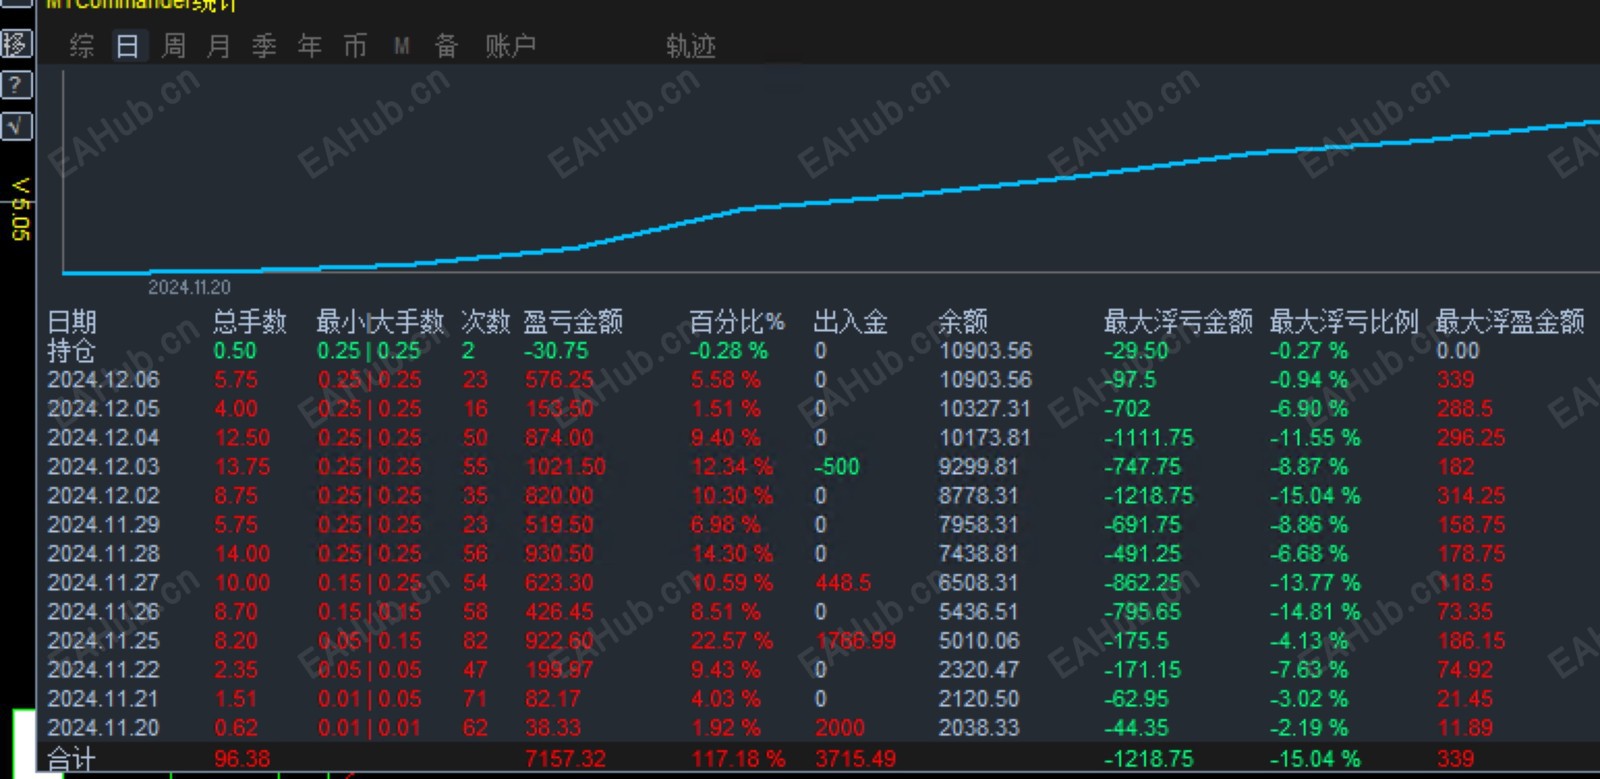Select the 2024.12.06 date row
Image resolution: width=1600 pixels, height=779 pixels.
coord(104,380)
